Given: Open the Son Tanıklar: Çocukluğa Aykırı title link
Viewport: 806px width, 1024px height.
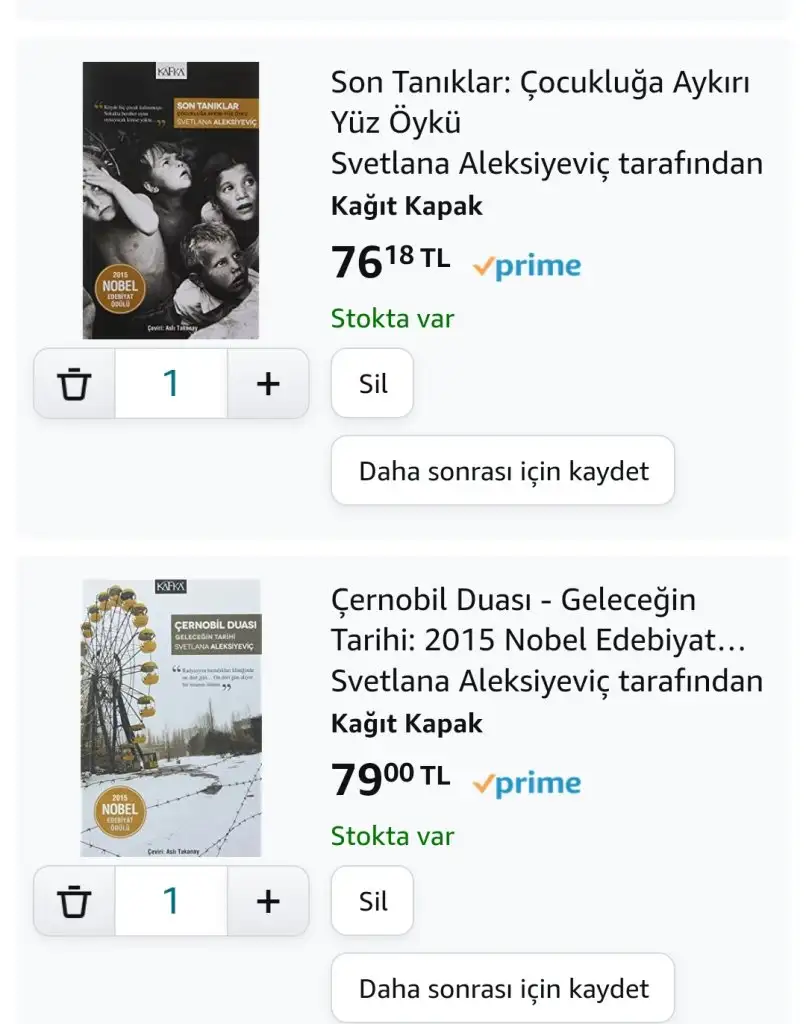Looking at the screenshot, I should (x=540, y=102).
